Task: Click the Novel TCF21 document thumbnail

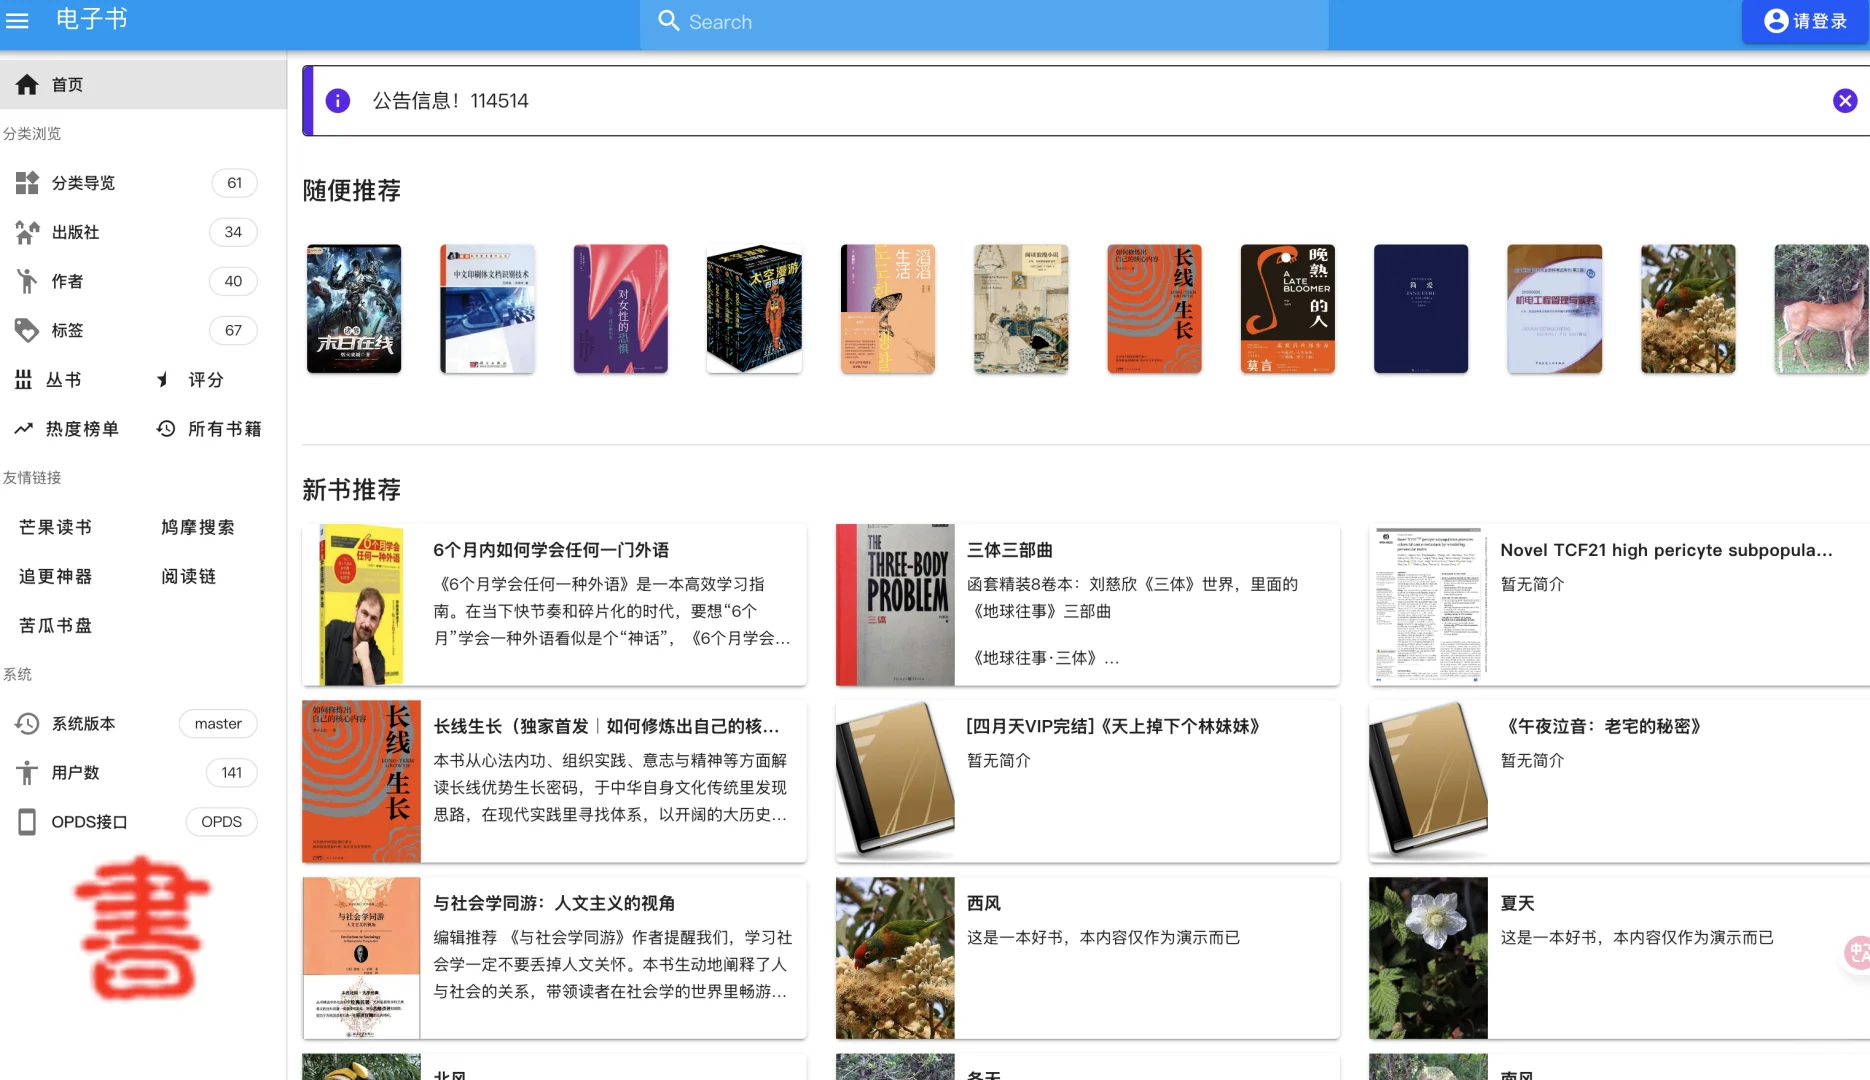Action: coord(1428,605)
